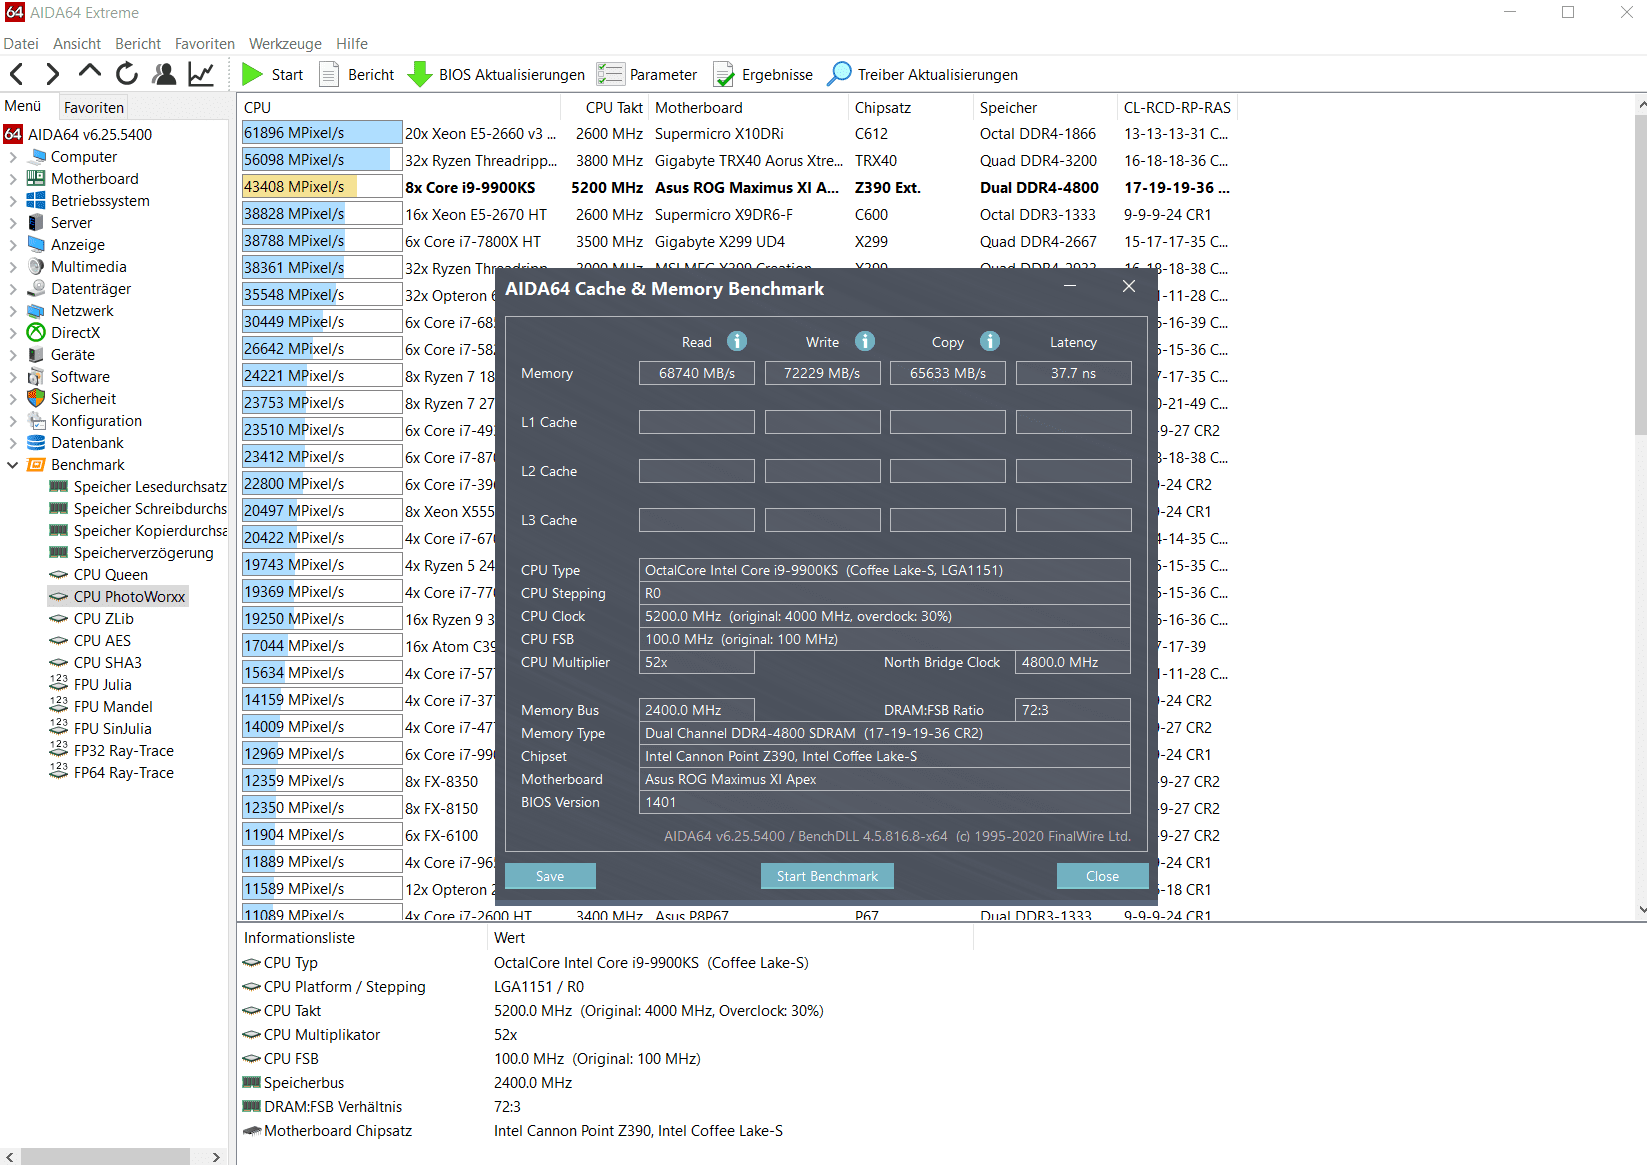
Task: Select the Datenbank tree item
Action: point(87,442)
